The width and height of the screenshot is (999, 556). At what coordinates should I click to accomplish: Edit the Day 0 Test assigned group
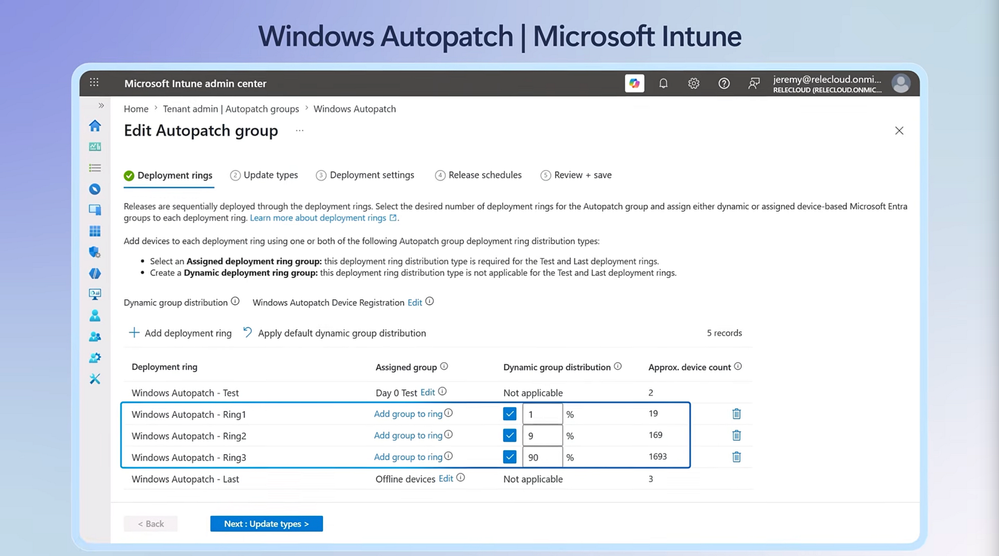tap(428, 392)
